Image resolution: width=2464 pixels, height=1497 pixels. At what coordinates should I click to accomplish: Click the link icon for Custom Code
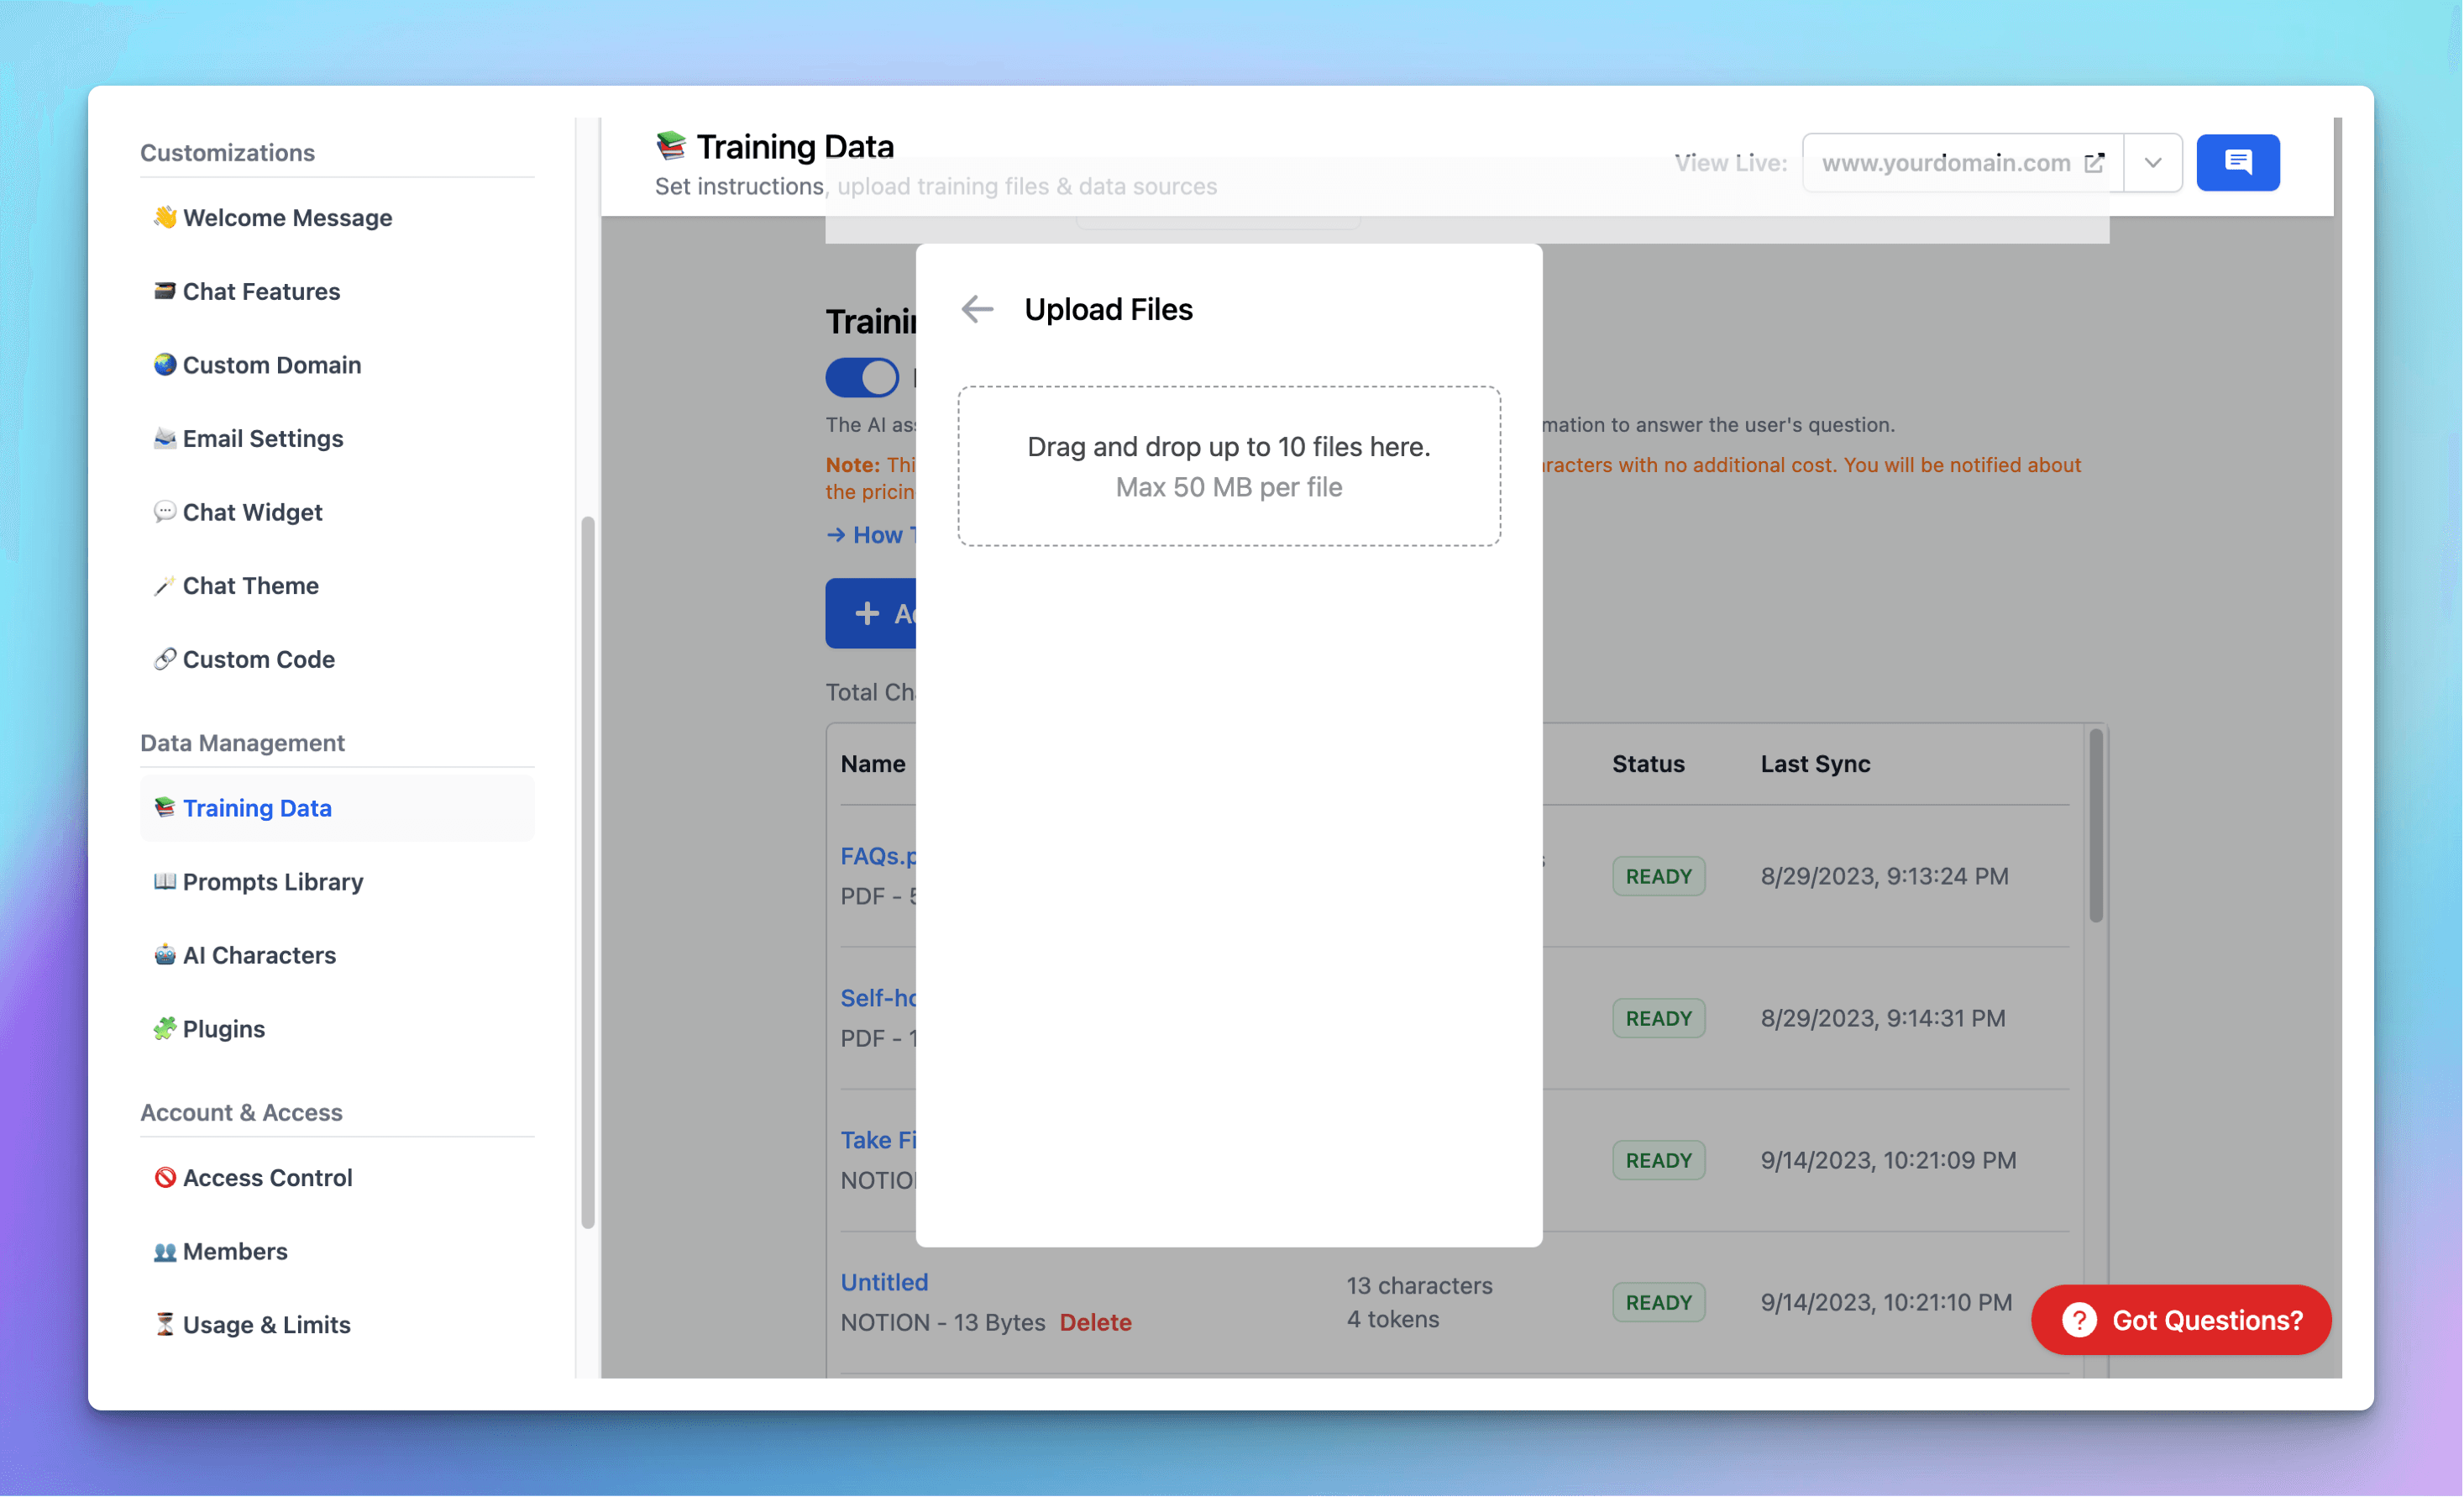point(165,659)
